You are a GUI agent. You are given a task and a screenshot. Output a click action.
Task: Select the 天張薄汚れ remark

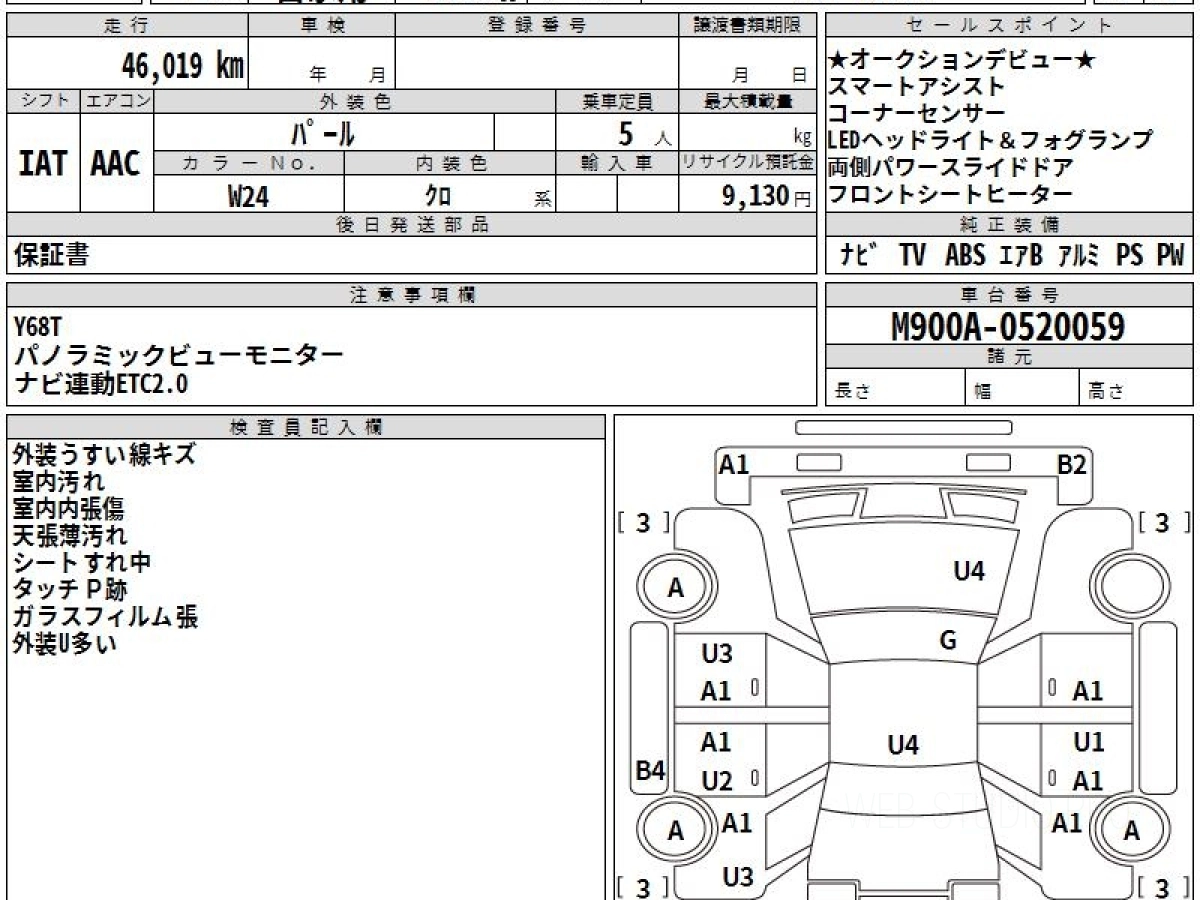pos(70,535)
